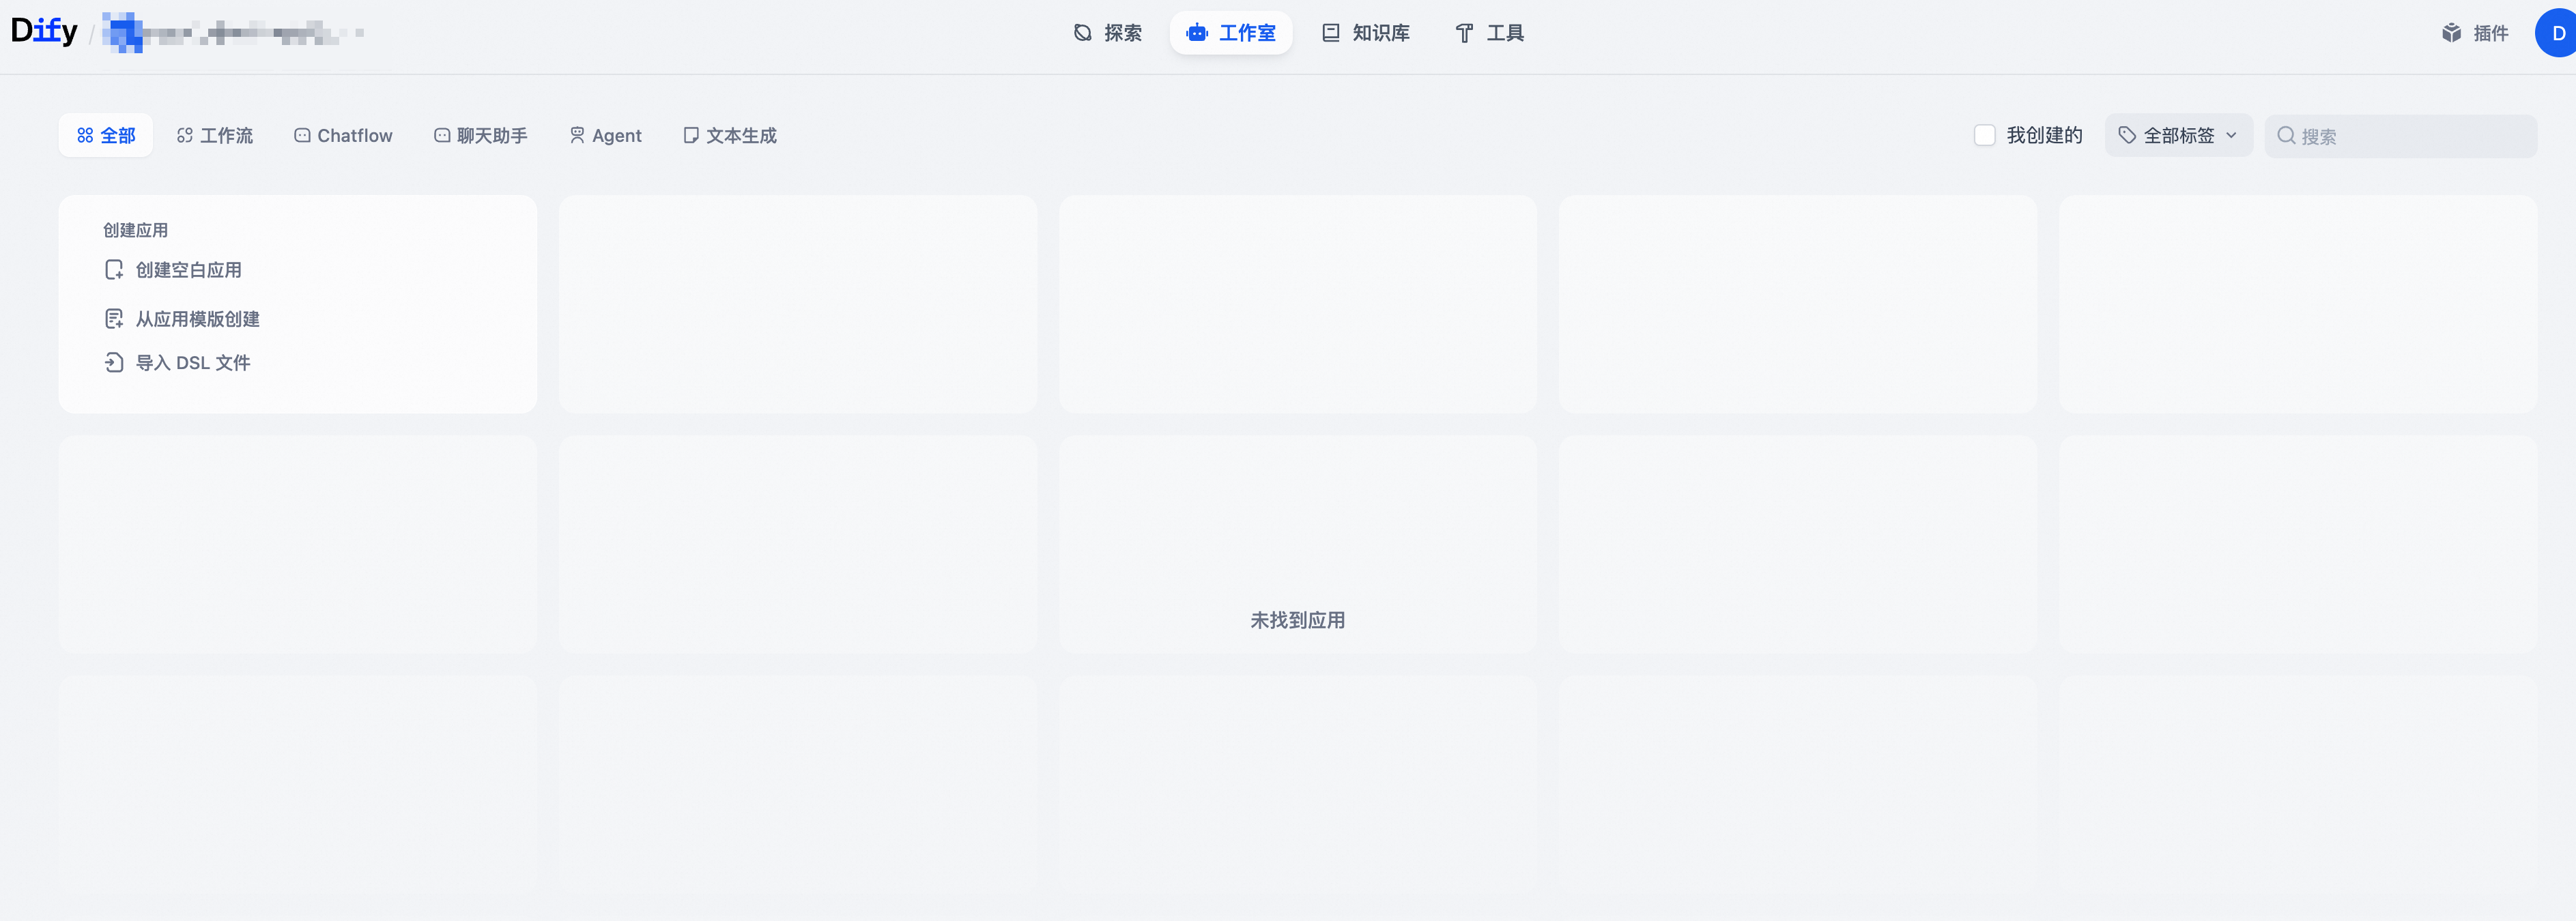
Task: Focus the 搜索 search field
Action: (2410, 136)
